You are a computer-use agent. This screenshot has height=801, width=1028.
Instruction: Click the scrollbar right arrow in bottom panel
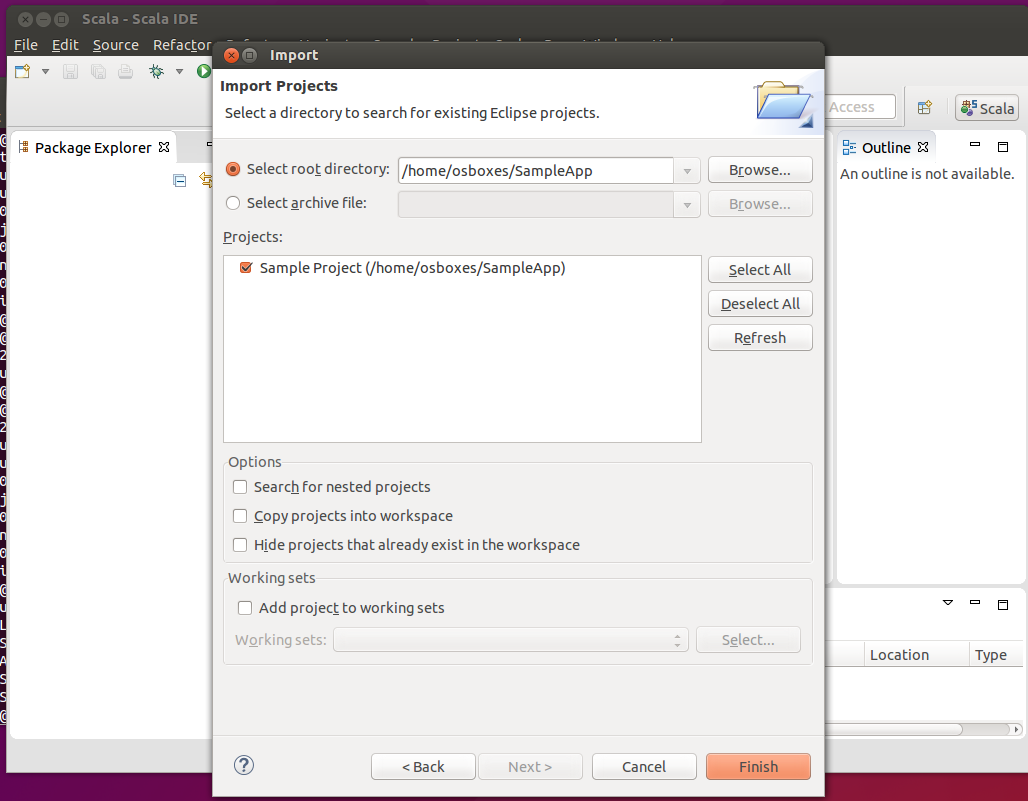1016,729
